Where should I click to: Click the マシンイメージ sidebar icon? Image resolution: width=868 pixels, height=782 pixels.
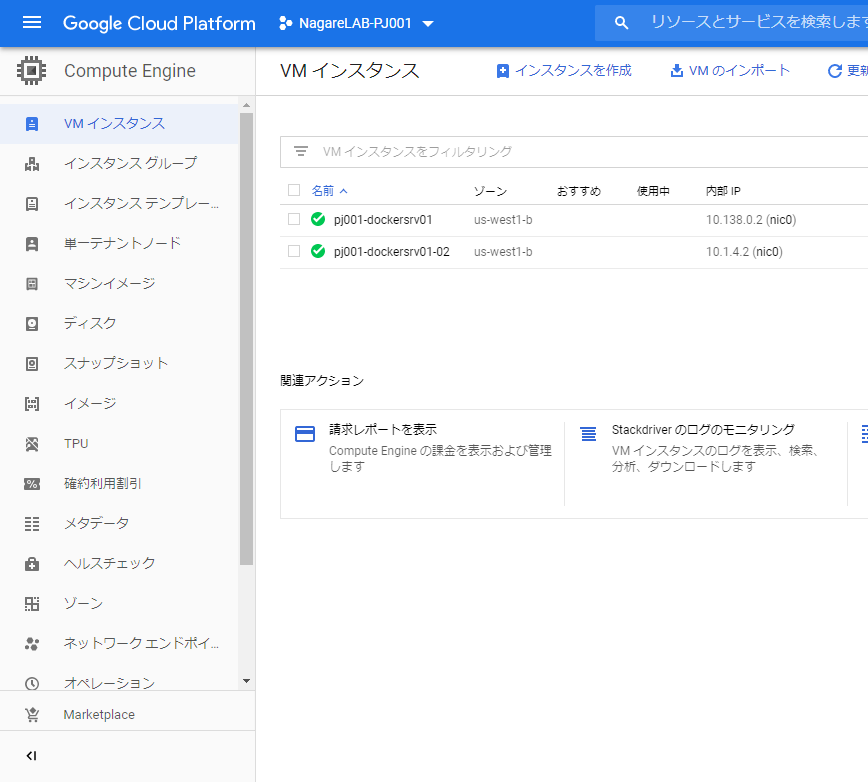[x=32, y=284]
